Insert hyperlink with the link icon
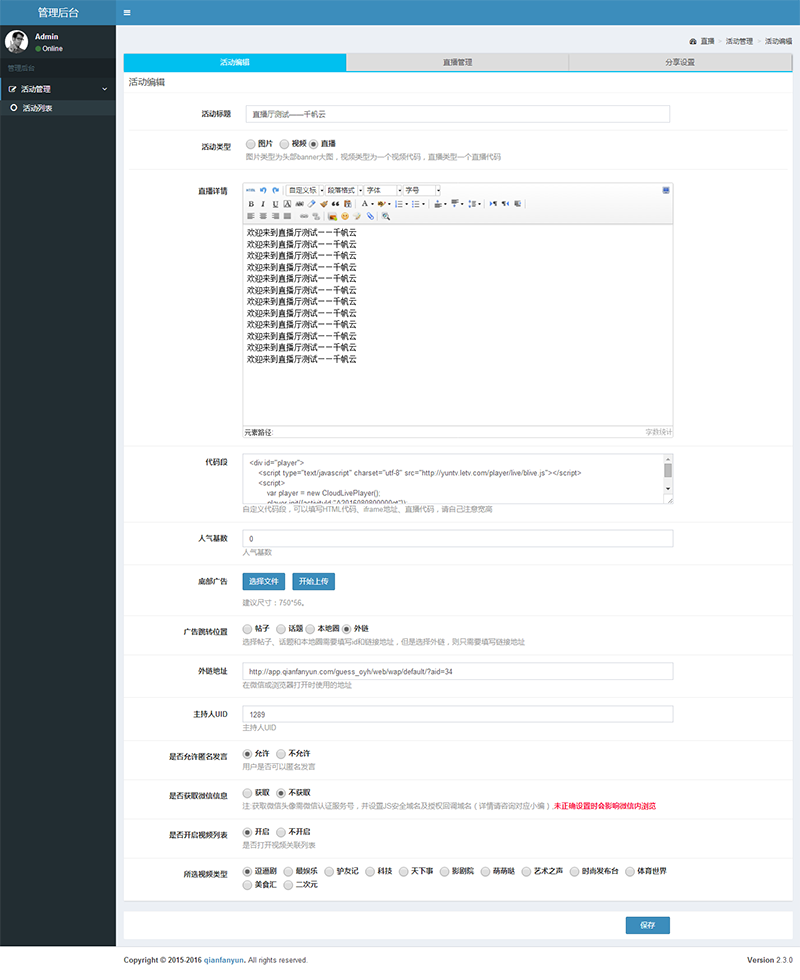 coord(304,216)
